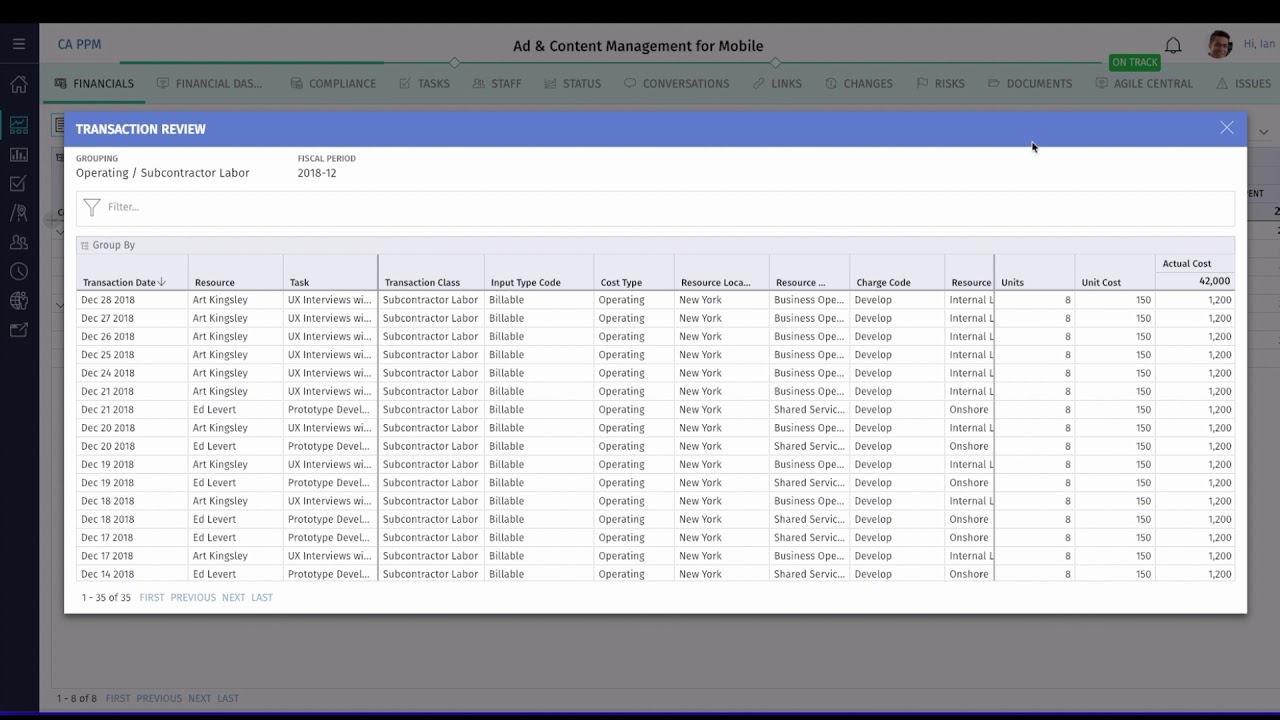This screenshot has width=1280, height=720.
Task: Click the FIRST link in the dialog
Action: 152,598
